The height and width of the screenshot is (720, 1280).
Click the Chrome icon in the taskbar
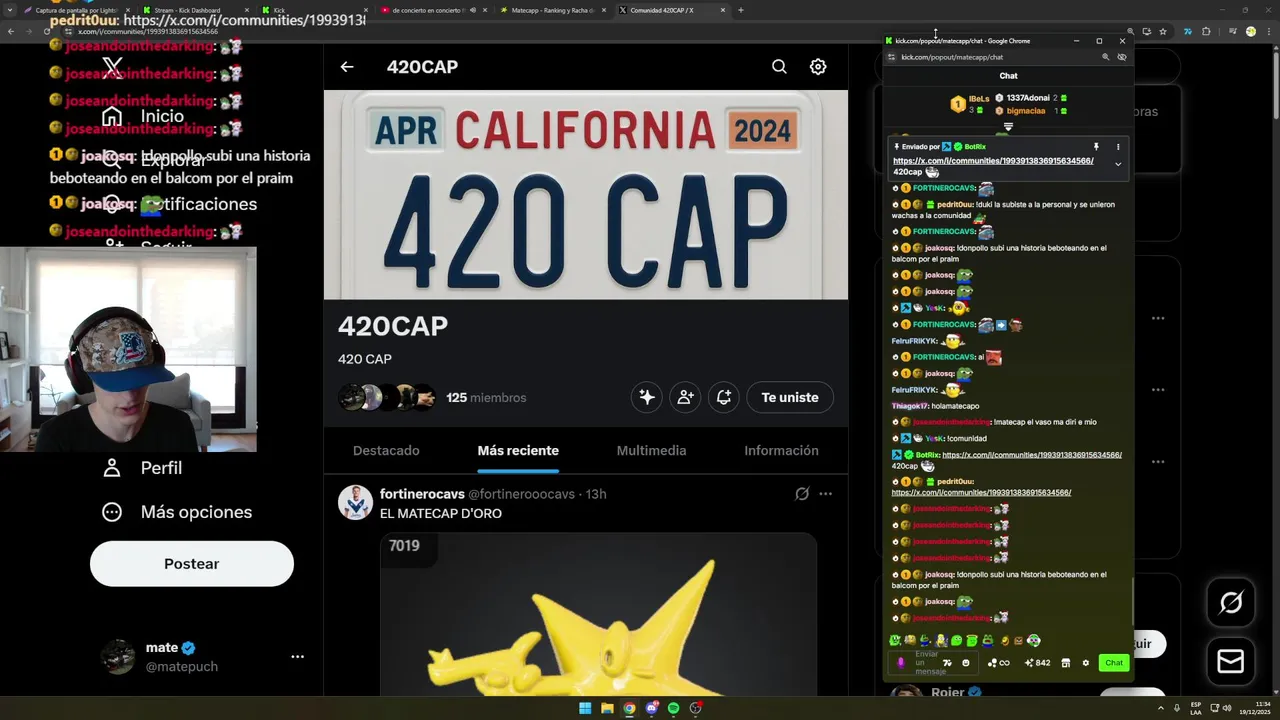[629, 708]
